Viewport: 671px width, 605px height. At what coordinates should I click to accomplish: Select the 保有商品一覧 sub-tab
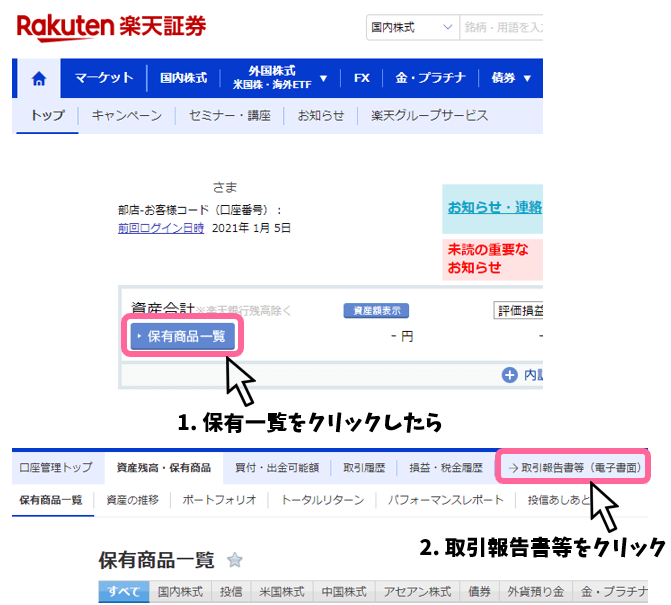pyautogui.click(x=51, y=500)
